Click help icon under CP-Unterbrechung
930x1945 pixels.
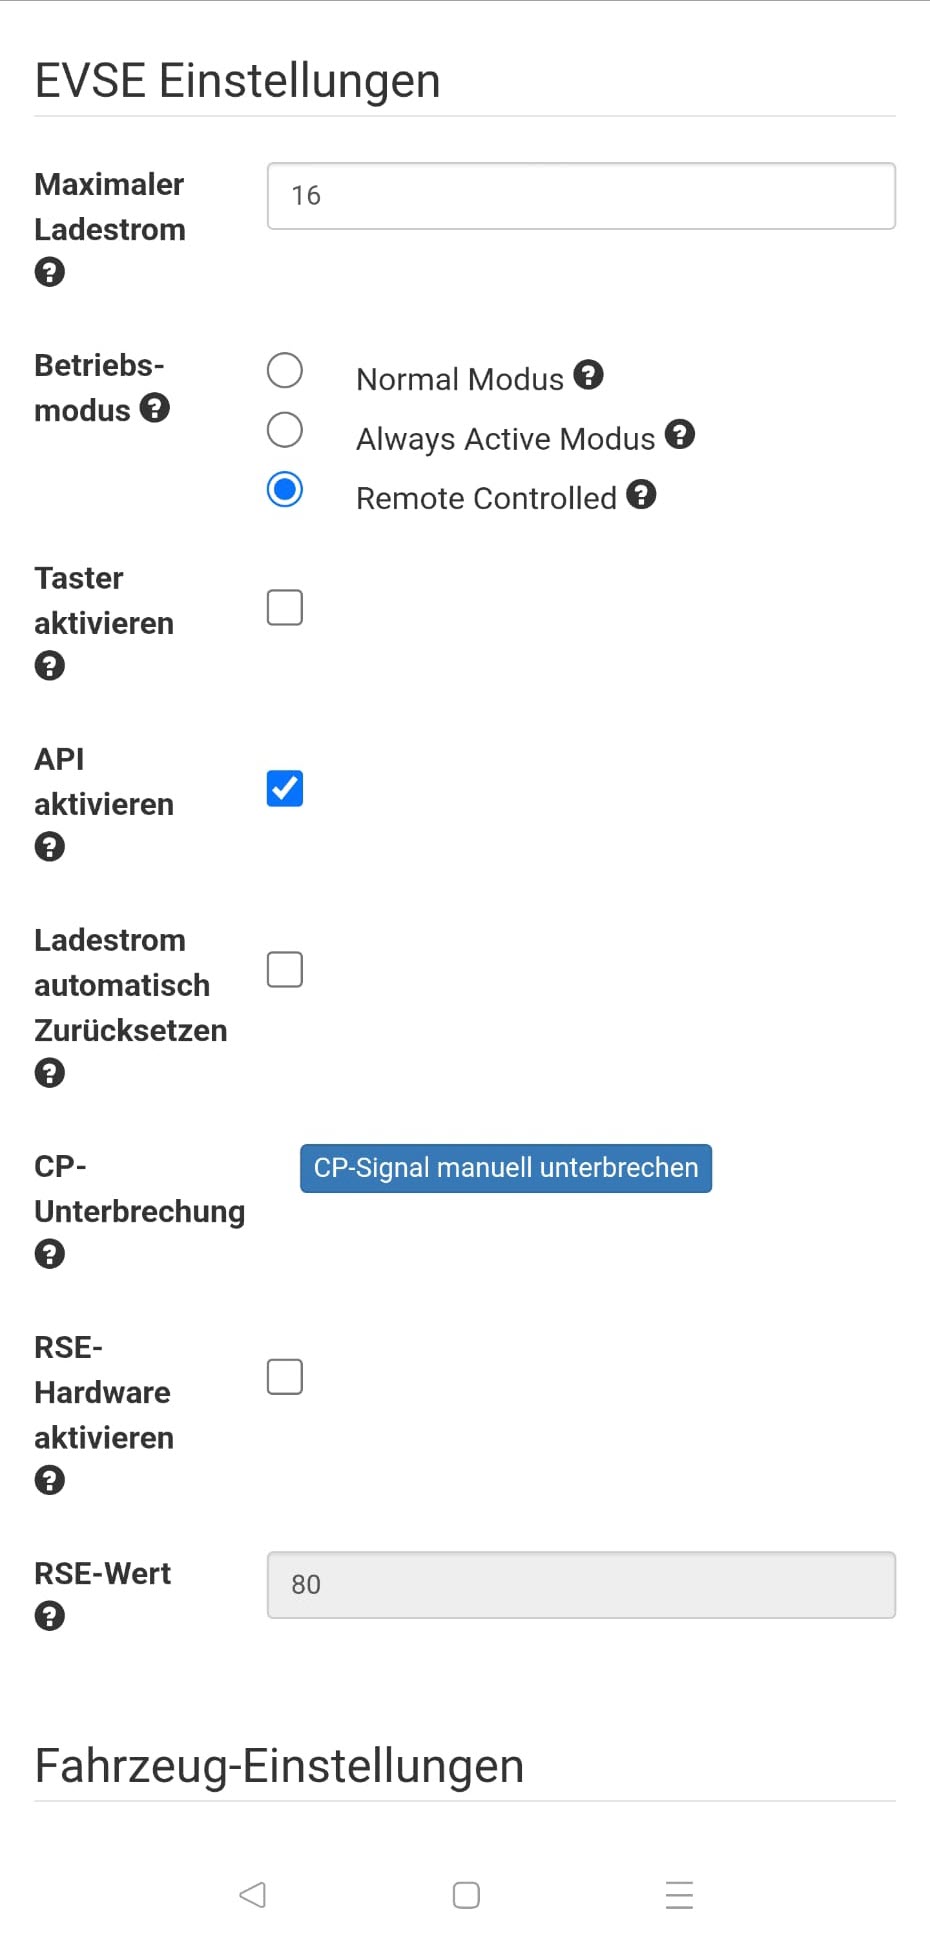[x=50, y=1254]
